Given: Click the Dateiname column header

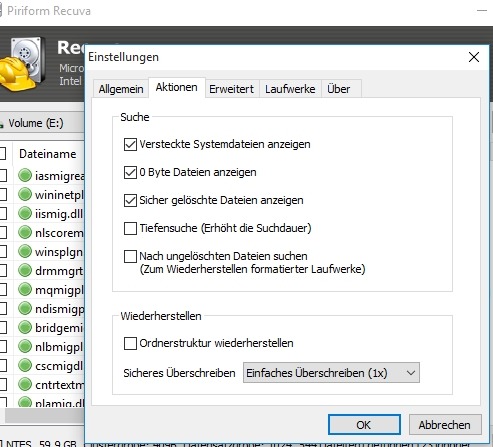Looking at the screenshot, I should point(48,154).
